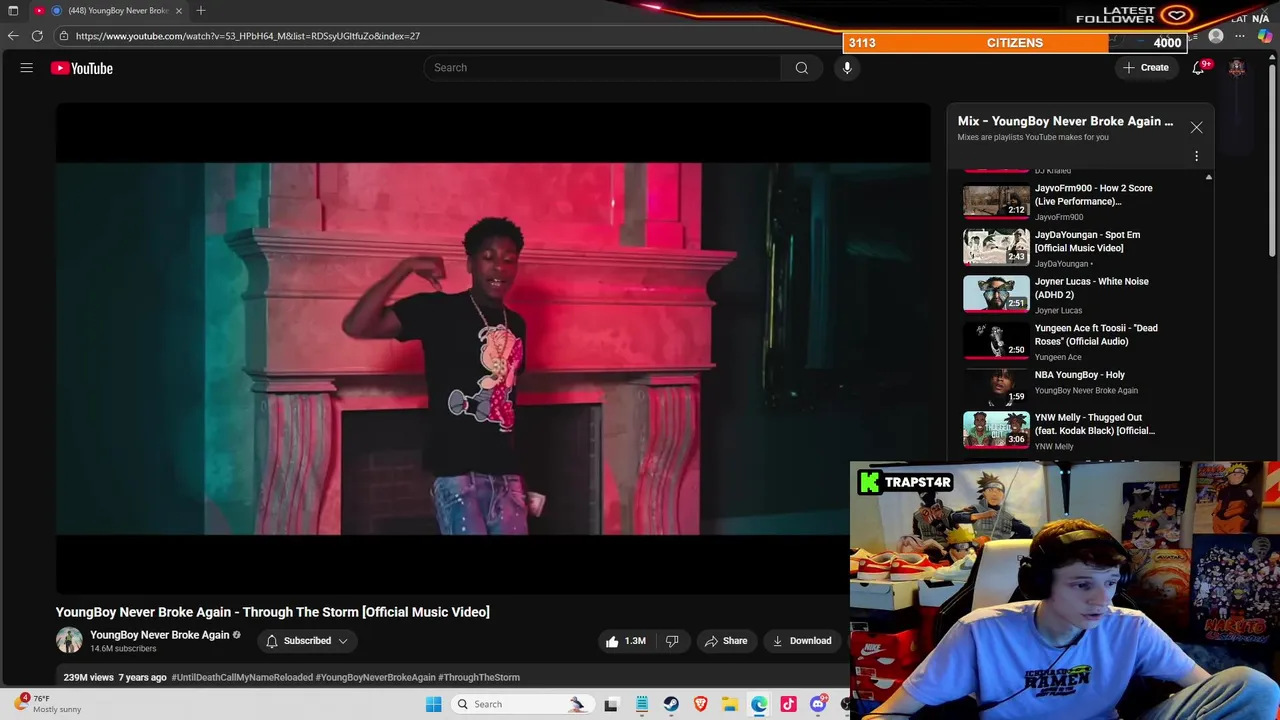Click the '239M views 7 years ago' text
The image size is (1280, 720).
(x=115, y=677)
